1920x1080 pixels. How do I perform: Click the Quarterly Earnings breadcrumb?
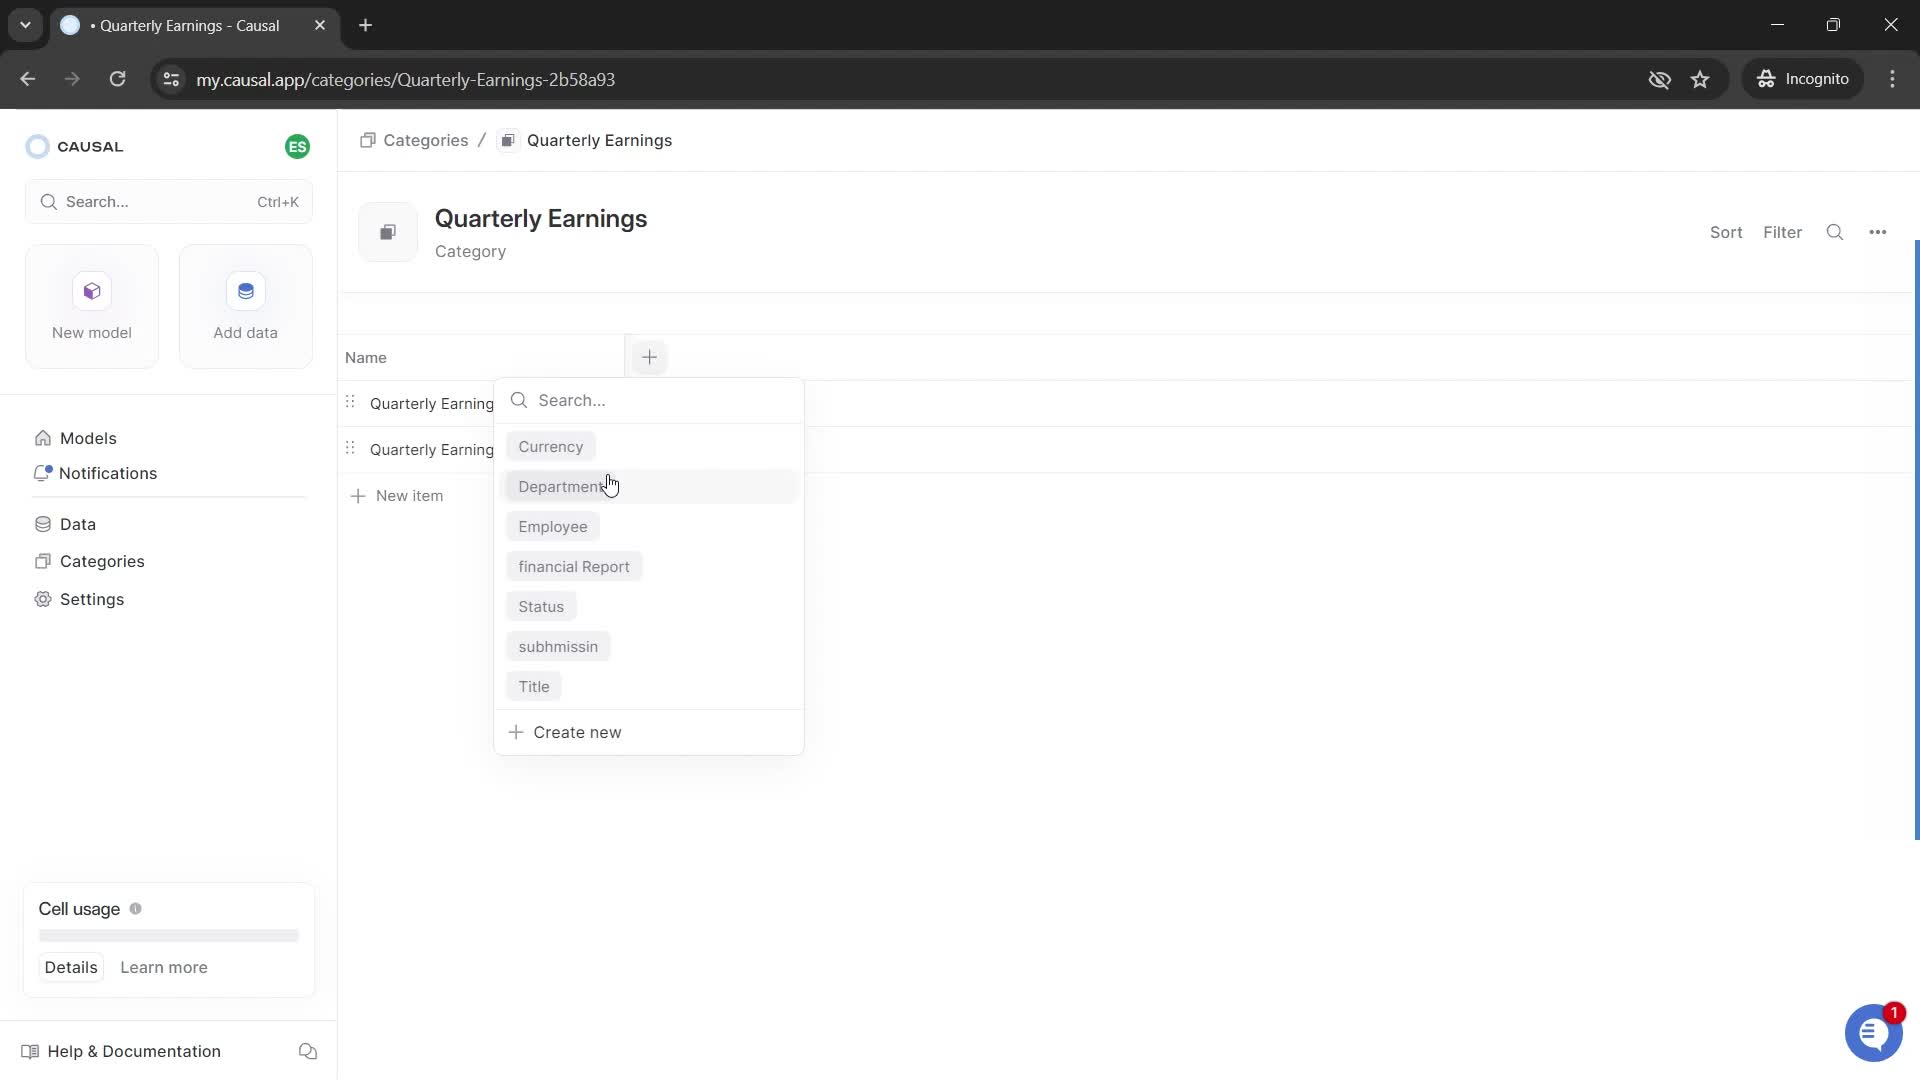pos(587,141)
